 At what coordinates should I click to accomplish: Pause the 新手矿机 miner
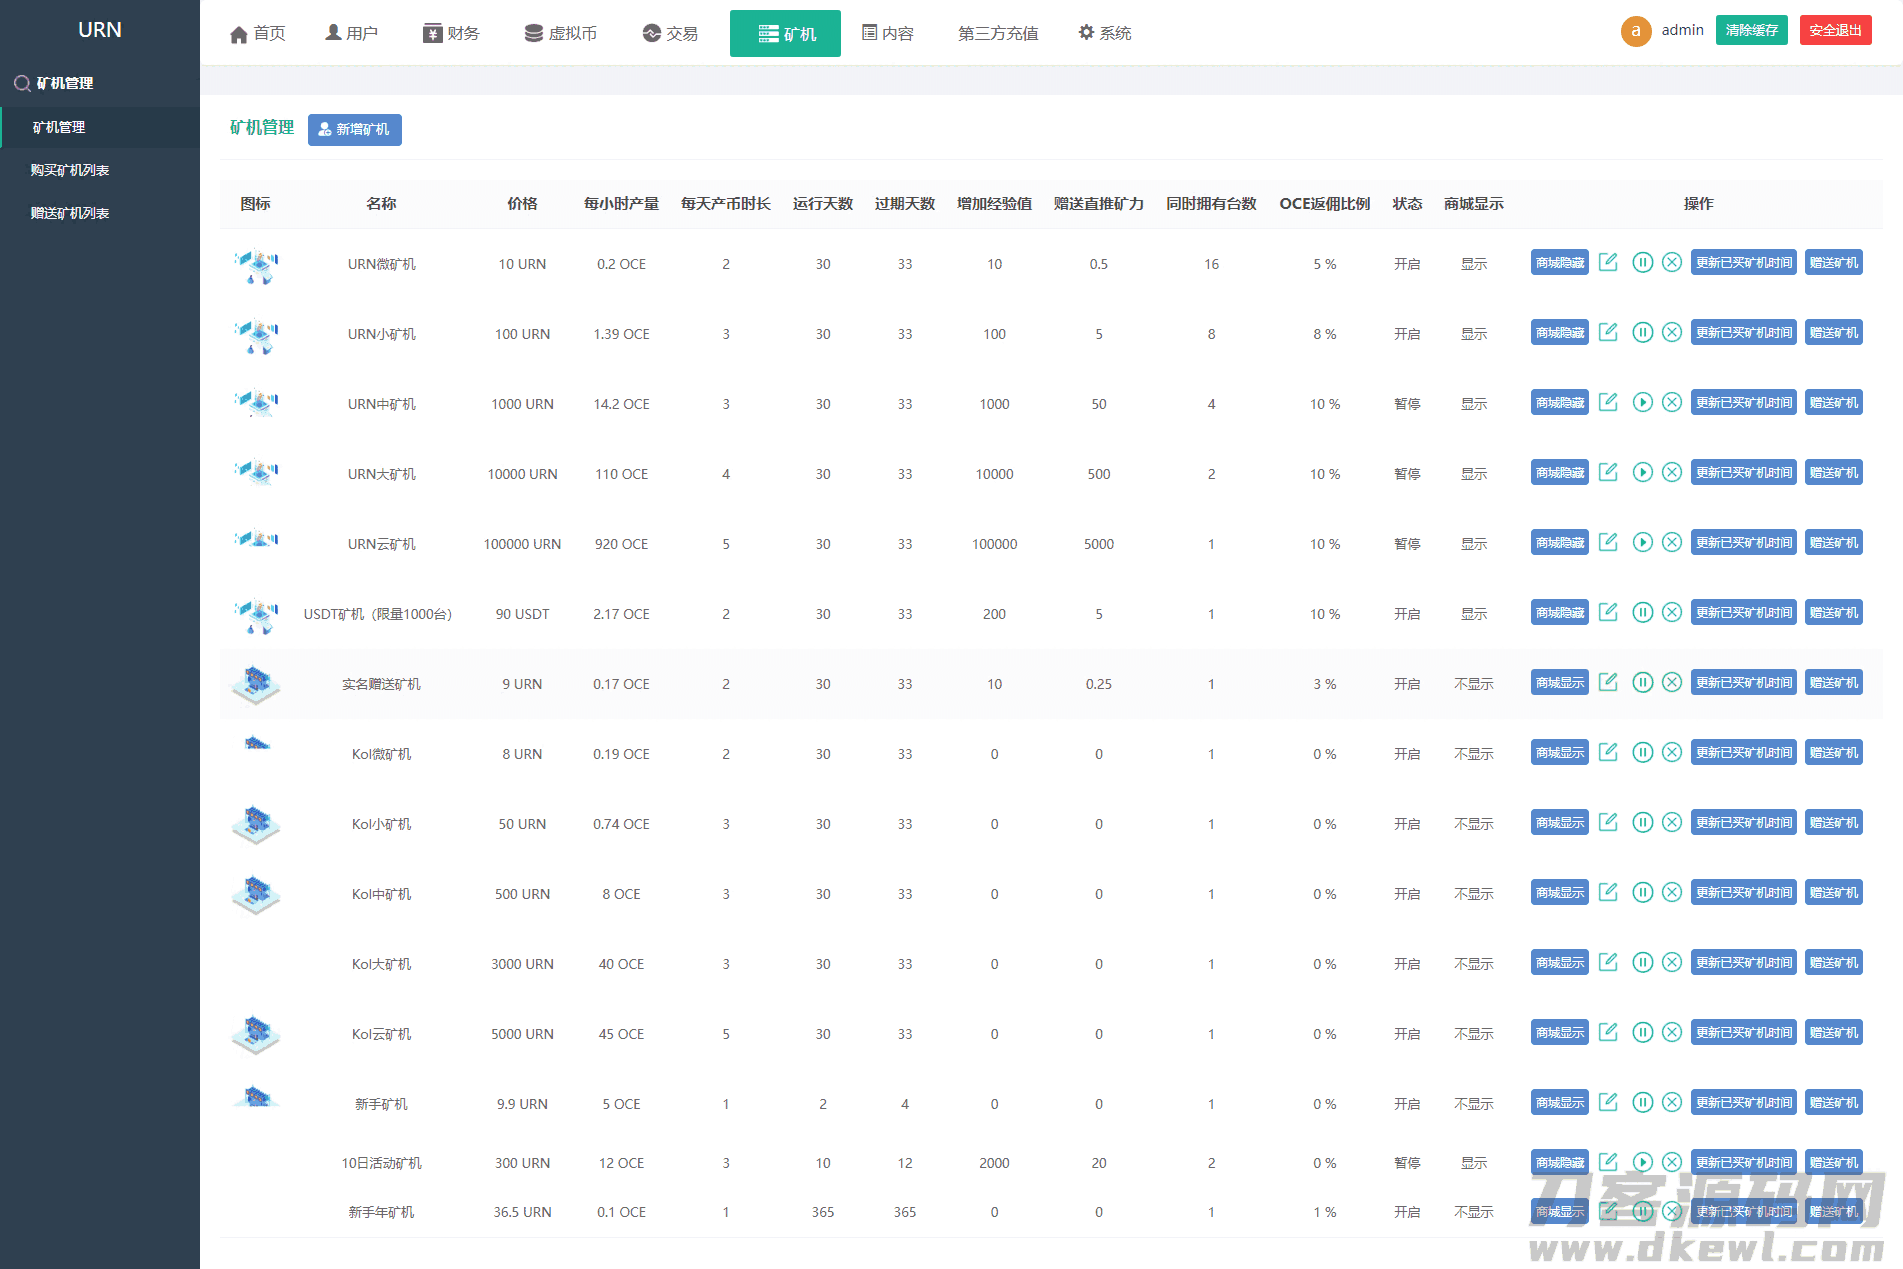click(1642, 1103)
